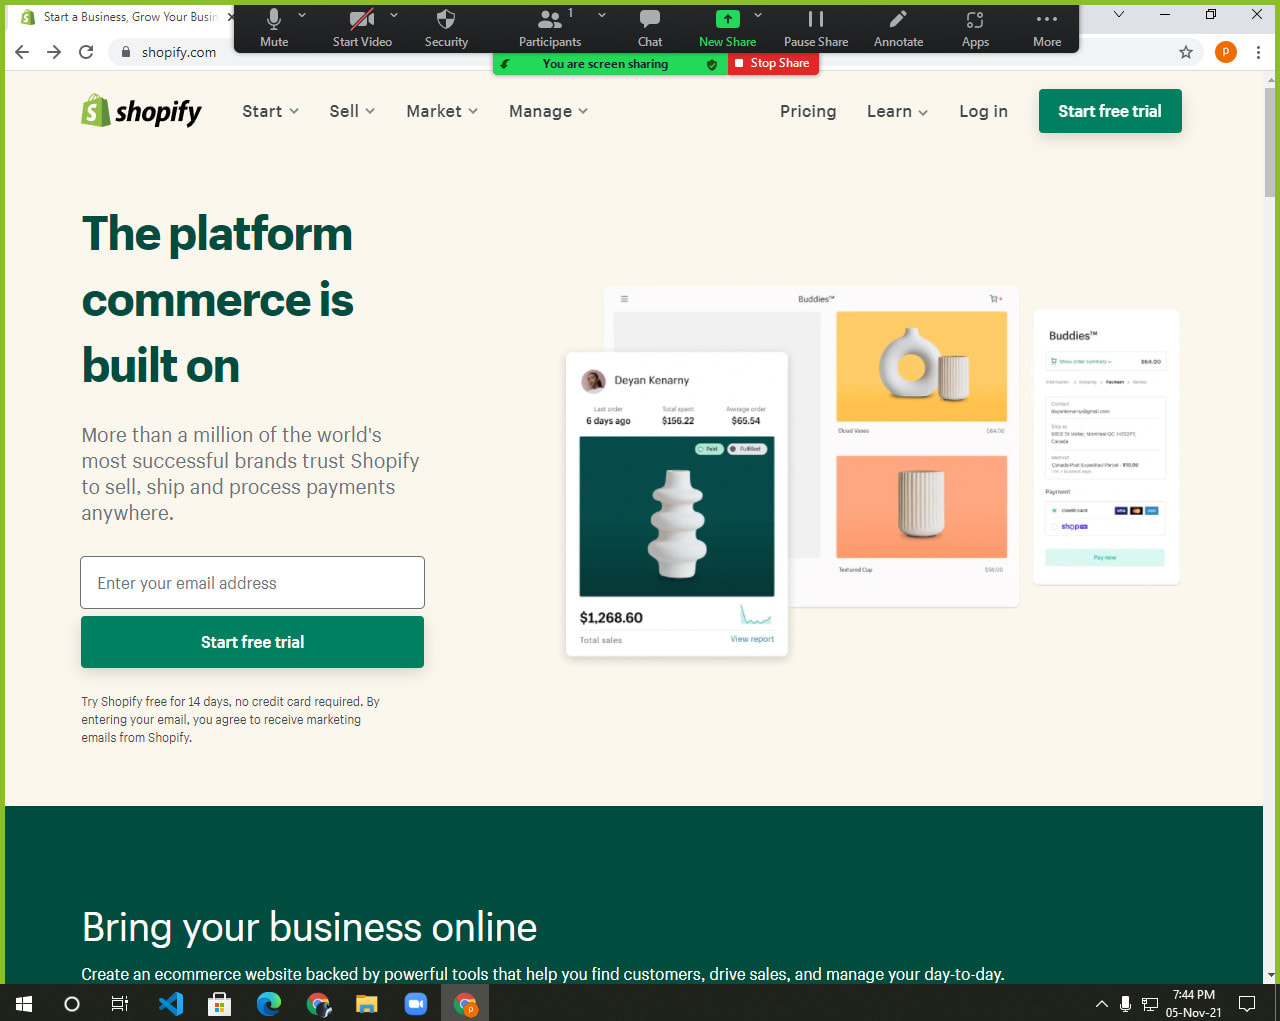Click Log in link

tap(983, 111)
